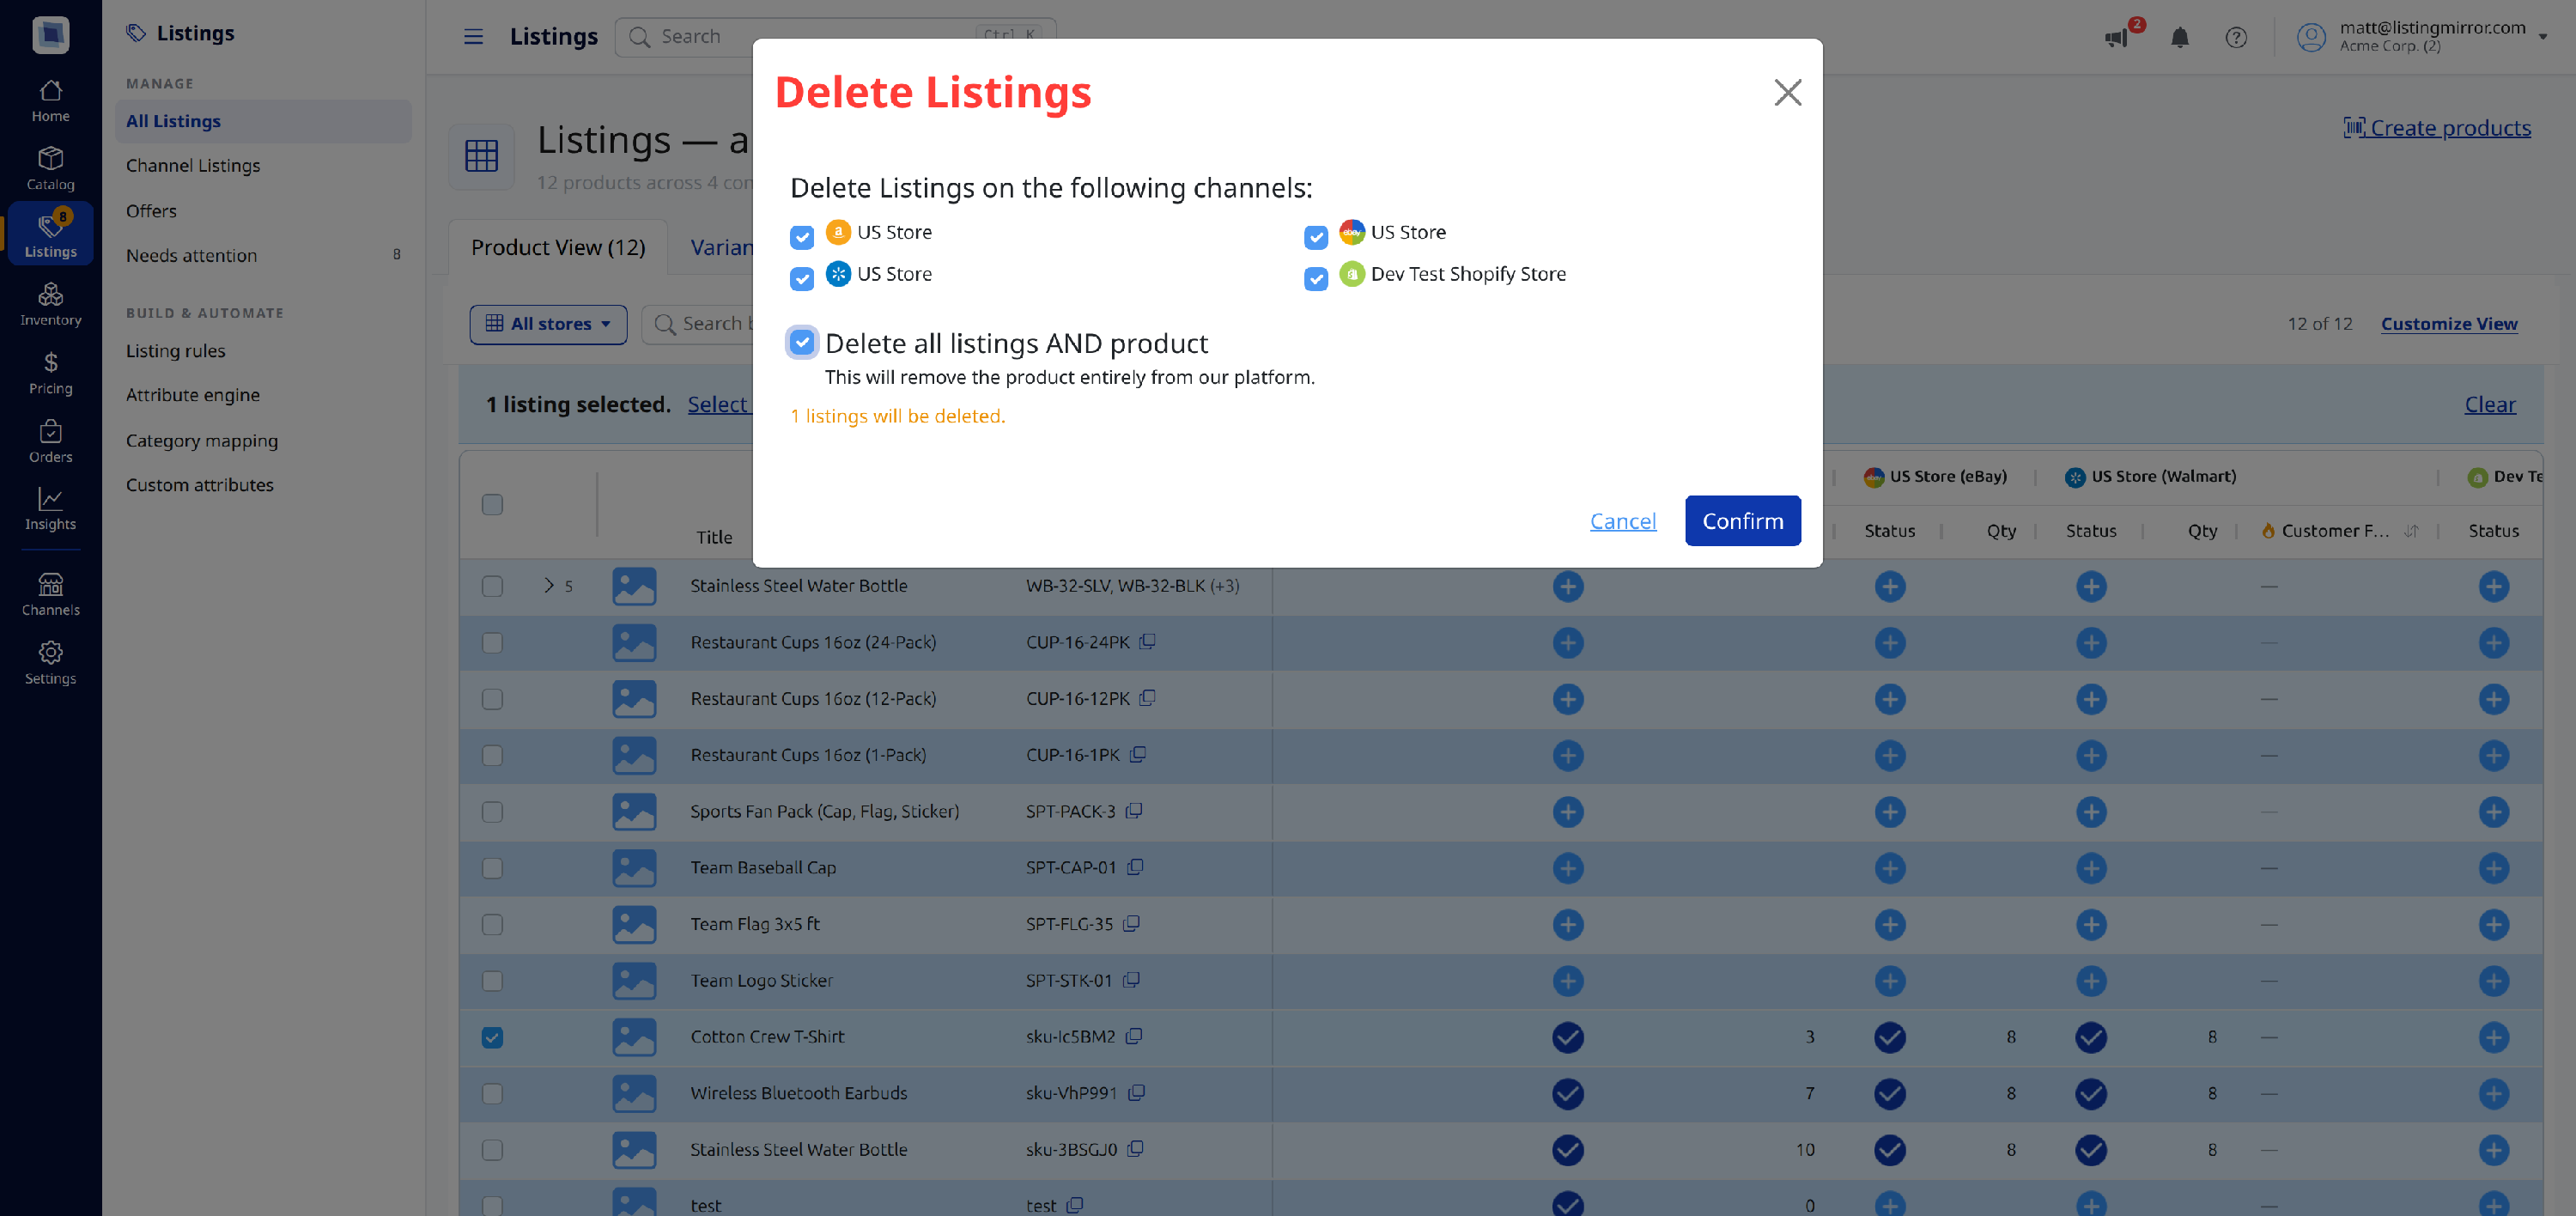Screen dimensions: 2576x1216
Task: Open Inventory from the sidebar
Action: tap(50, 305)
